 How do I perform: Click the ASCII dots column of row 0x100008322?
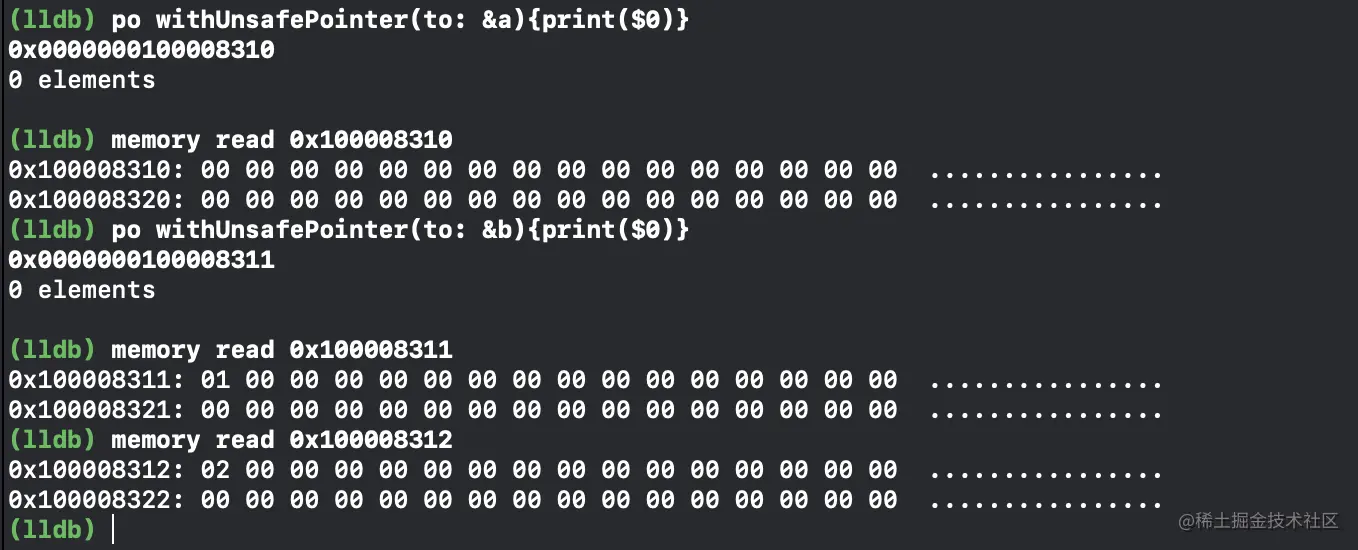(x=1045, y=504)
